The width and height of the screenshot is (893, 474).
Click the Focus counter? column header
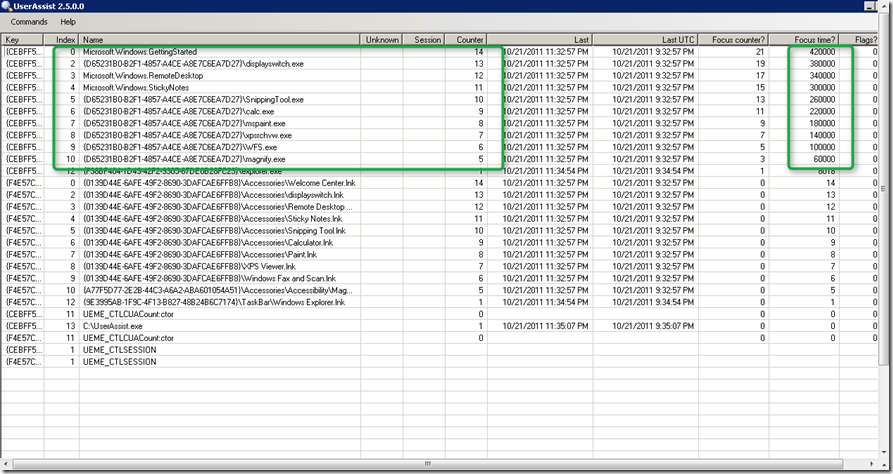(734, 40)
